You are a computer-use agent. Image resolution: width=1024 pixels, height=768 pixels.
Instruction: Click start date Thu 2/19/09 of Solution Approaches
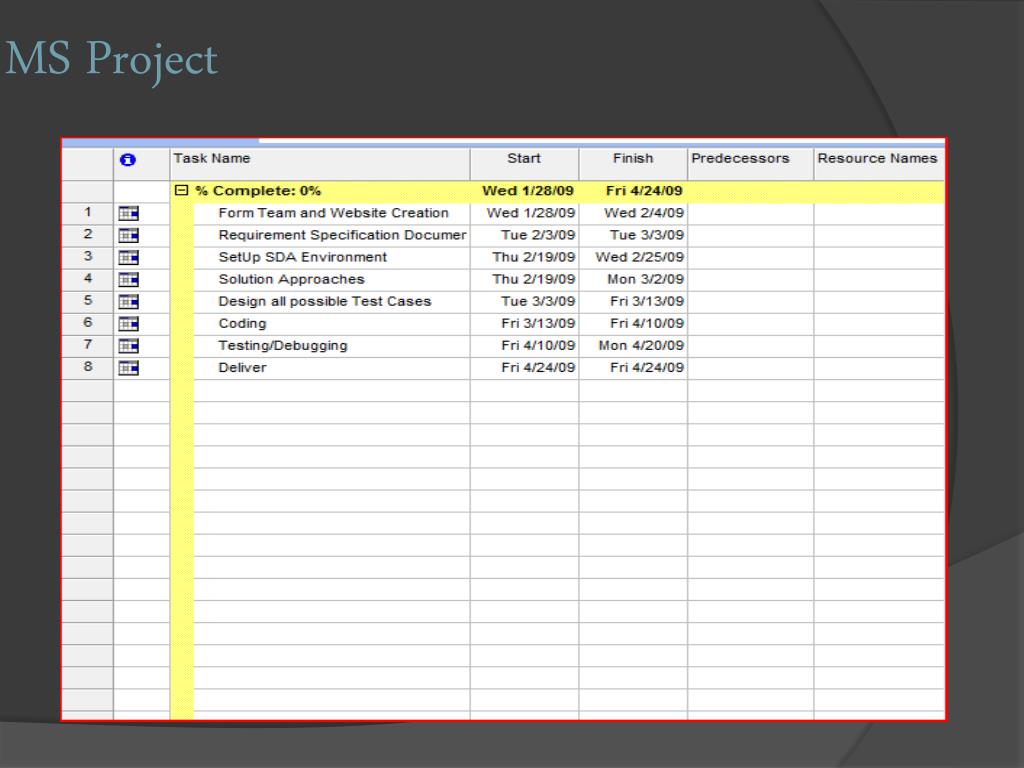534,280
